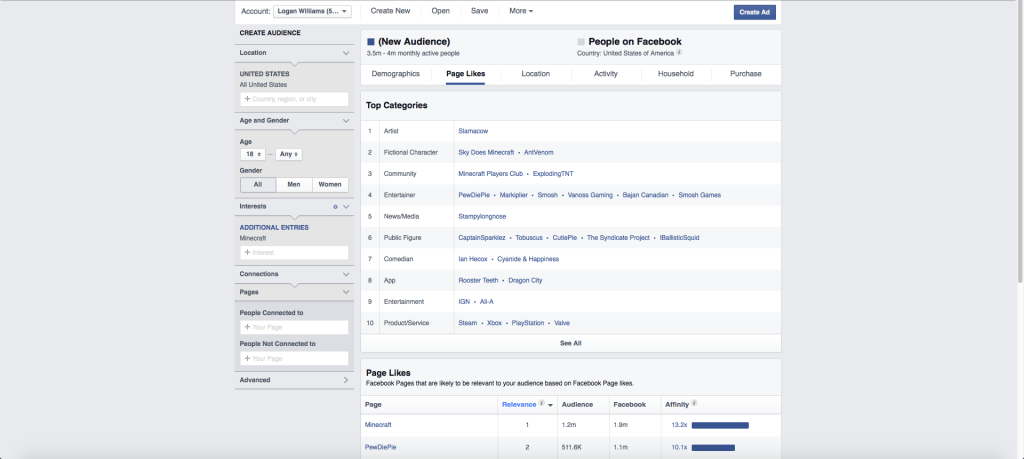Open the Interests settings gear icon
Image resolution: width=1024 pixels, height=459 pixels.
click(x=336, y=206)
